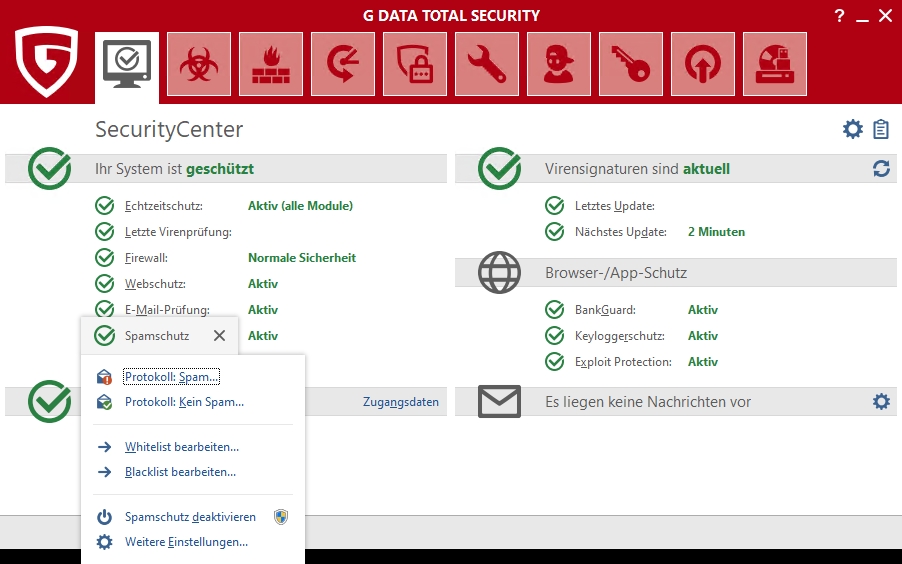902x564 pixels.
Task: Click 'Normale Sicherheit' firewall status text
Action: pos(302,258)
